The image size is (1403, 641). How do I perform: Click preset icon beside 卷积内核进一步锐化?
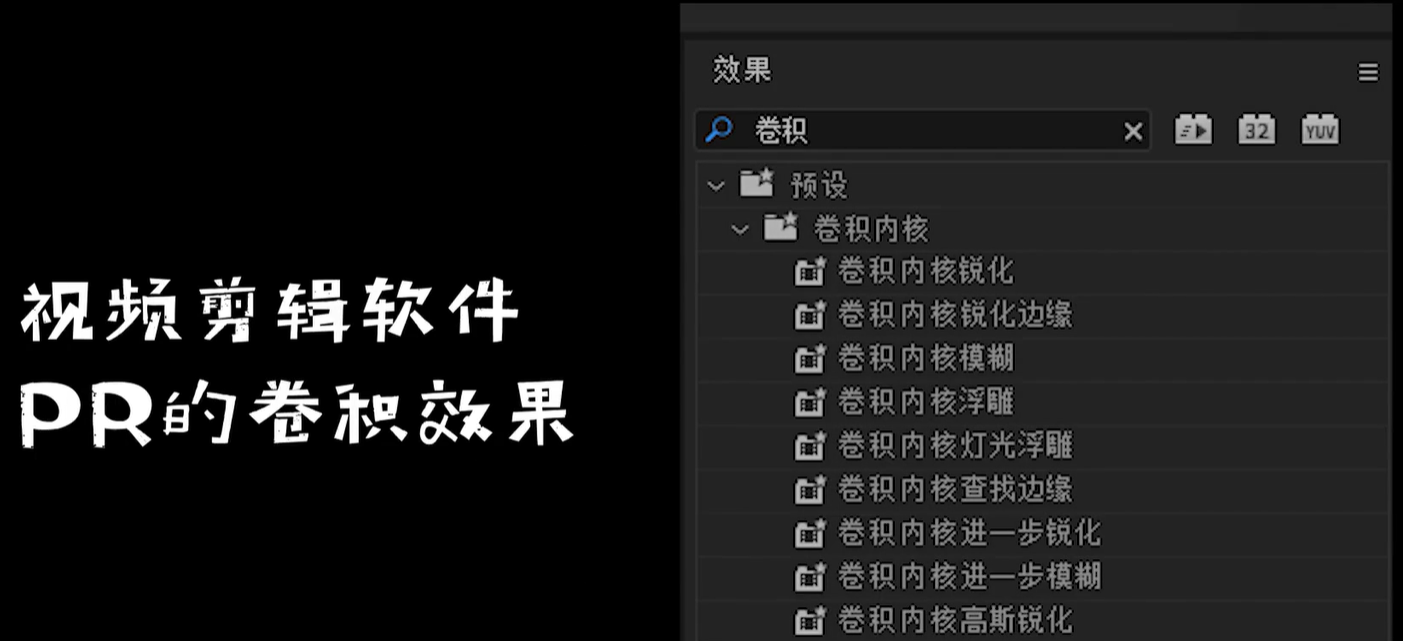click(x=810, y=533)
